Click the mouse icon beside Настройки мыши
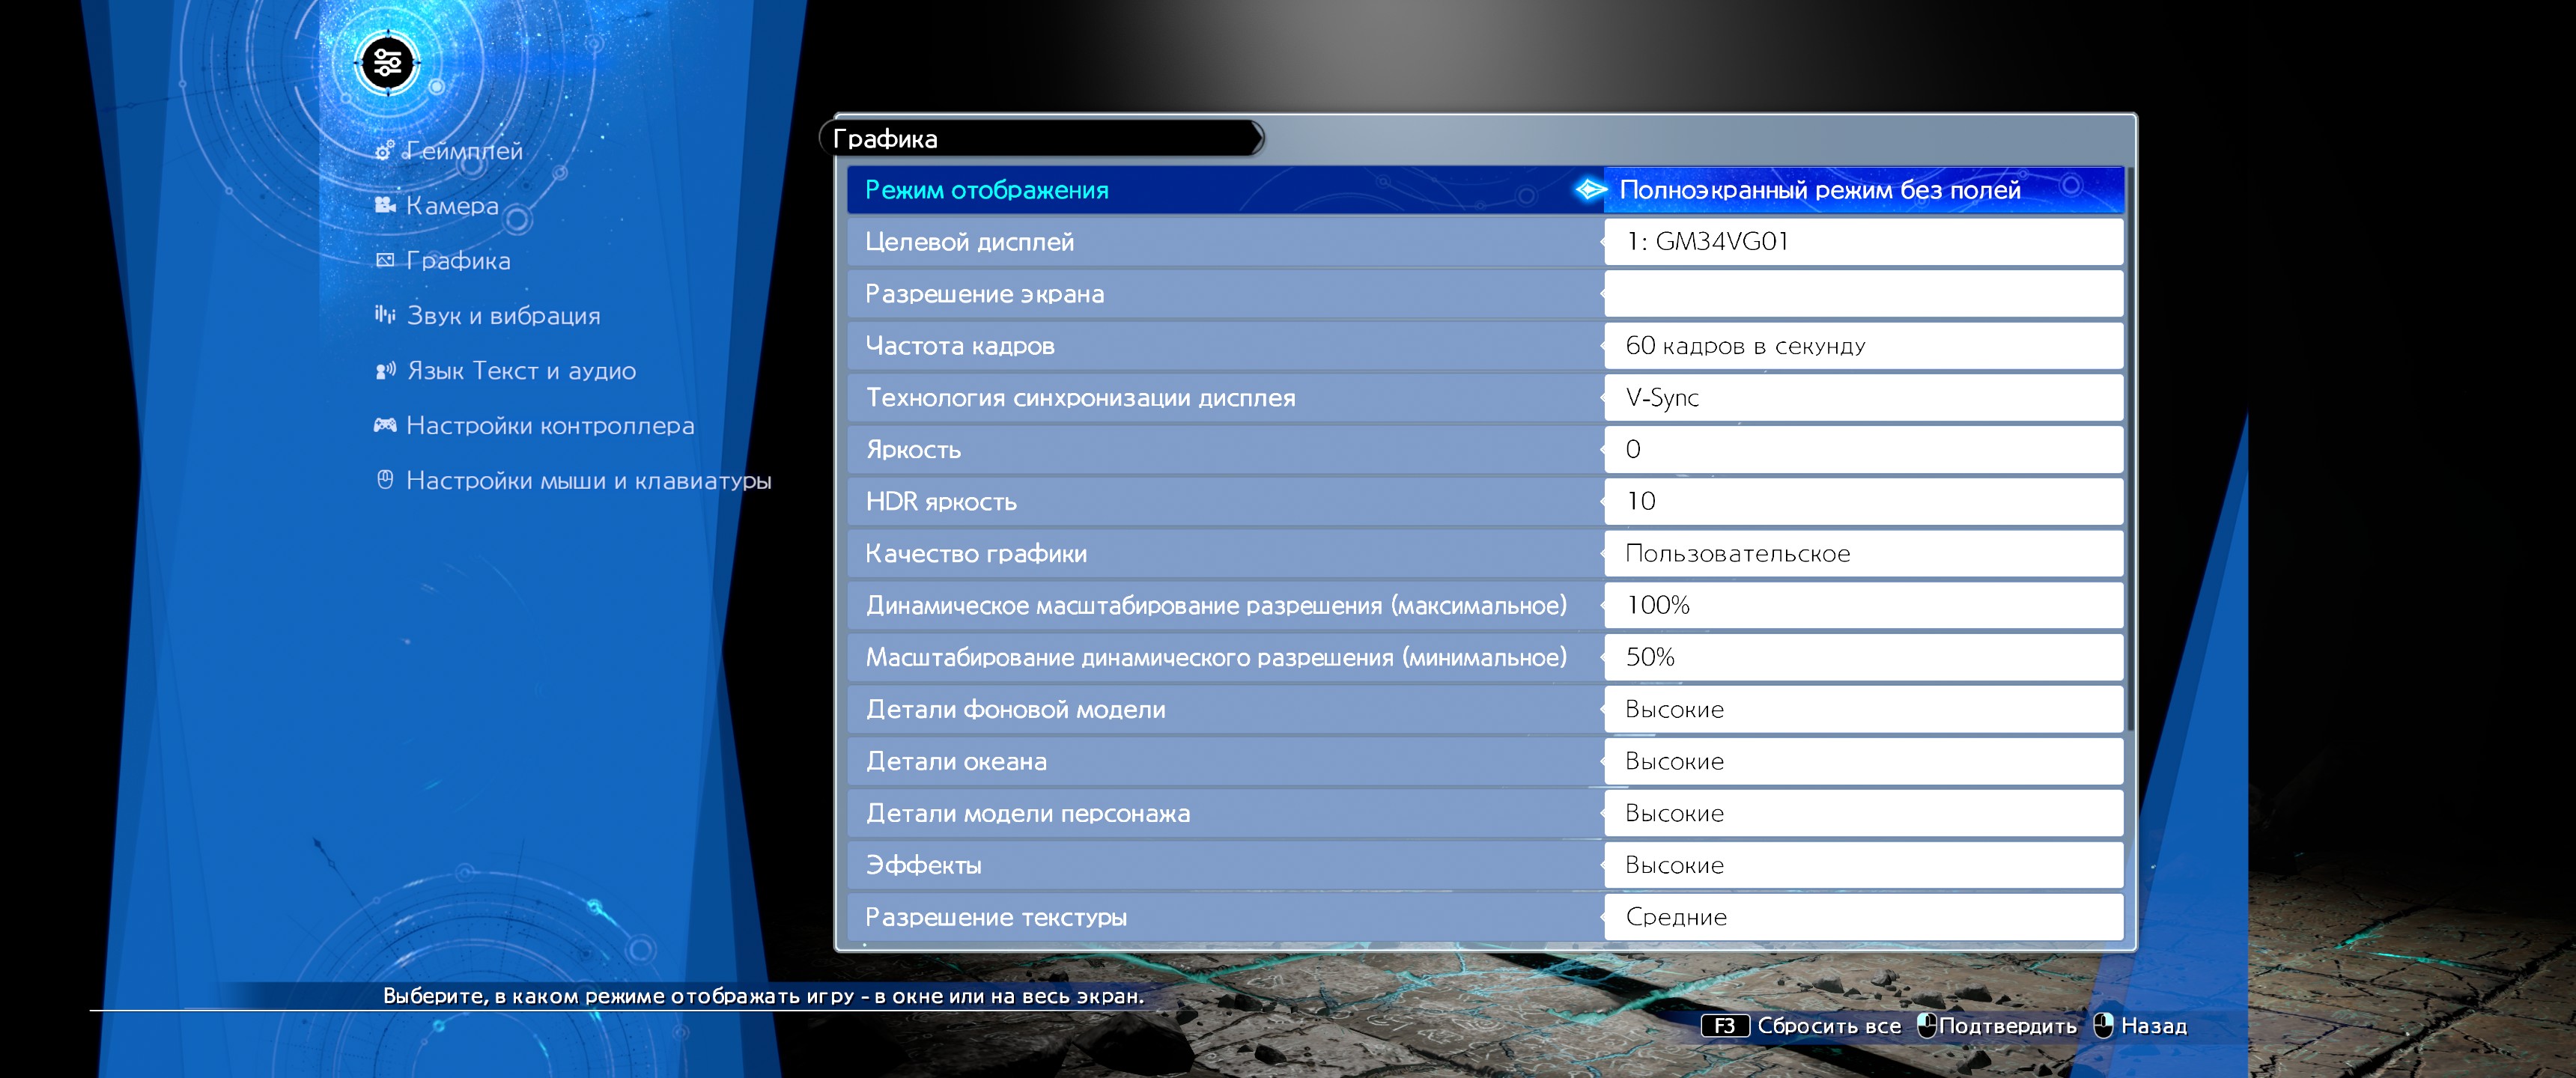Viewport: 2576px width, 1078px height. [x=385, y=480]
